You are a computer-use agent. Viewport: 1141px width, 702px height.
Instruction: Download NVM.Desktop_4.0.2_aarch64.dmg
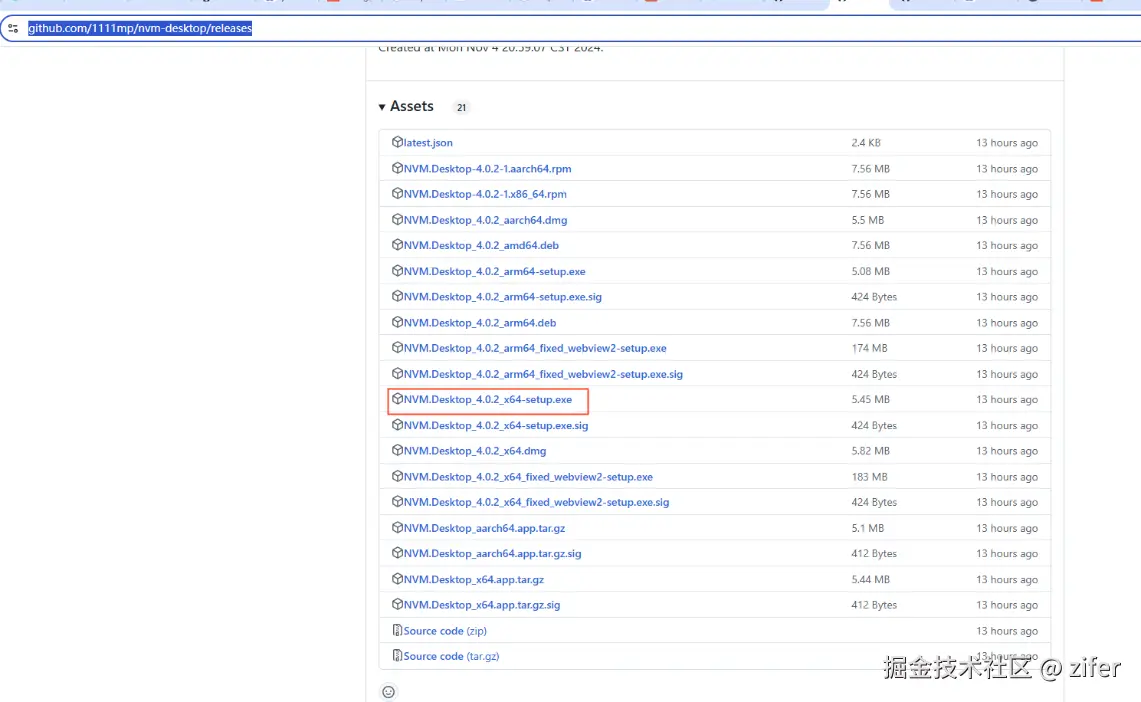[485, 220]
